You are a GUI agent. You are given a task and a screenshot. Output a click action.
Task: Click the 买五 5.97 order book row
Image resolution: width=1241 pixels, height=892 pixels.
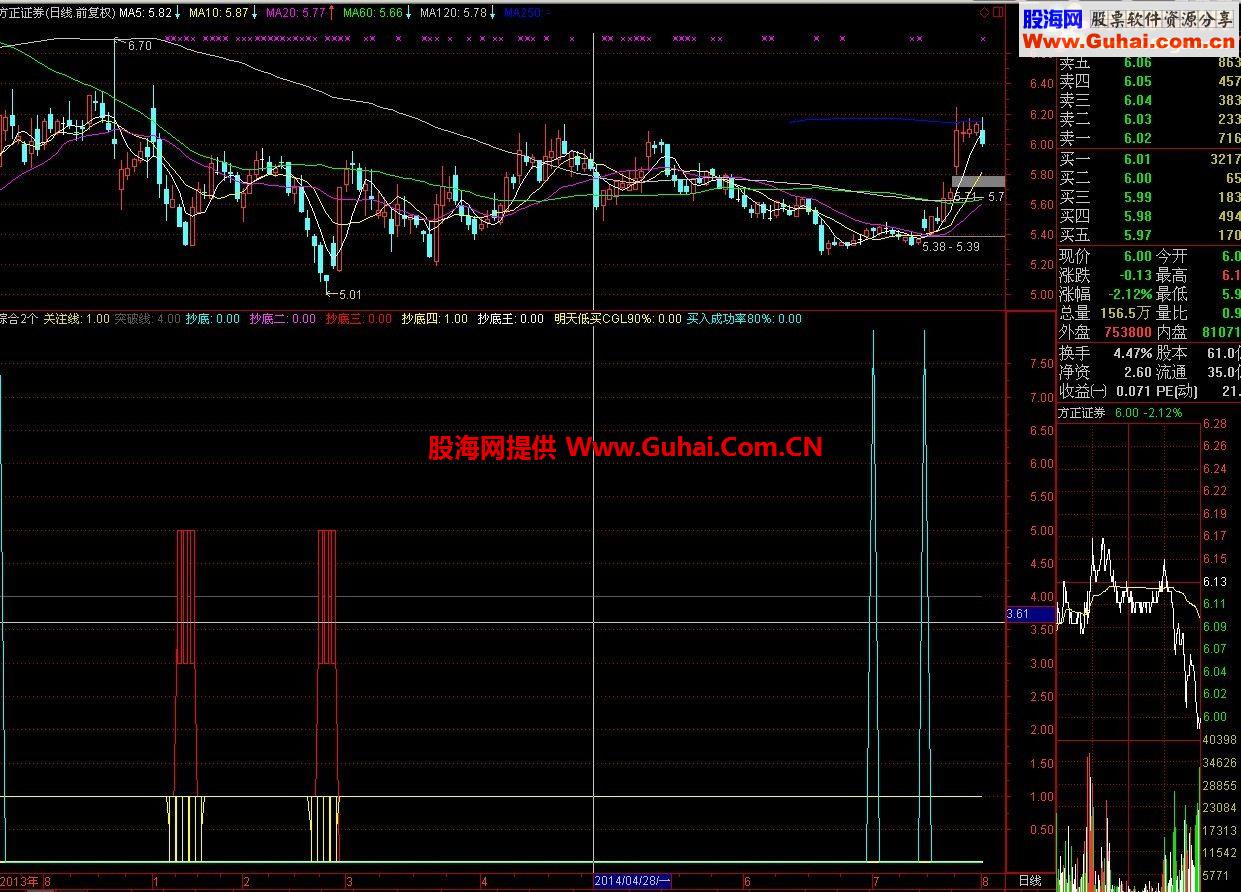click(1148, 235)
